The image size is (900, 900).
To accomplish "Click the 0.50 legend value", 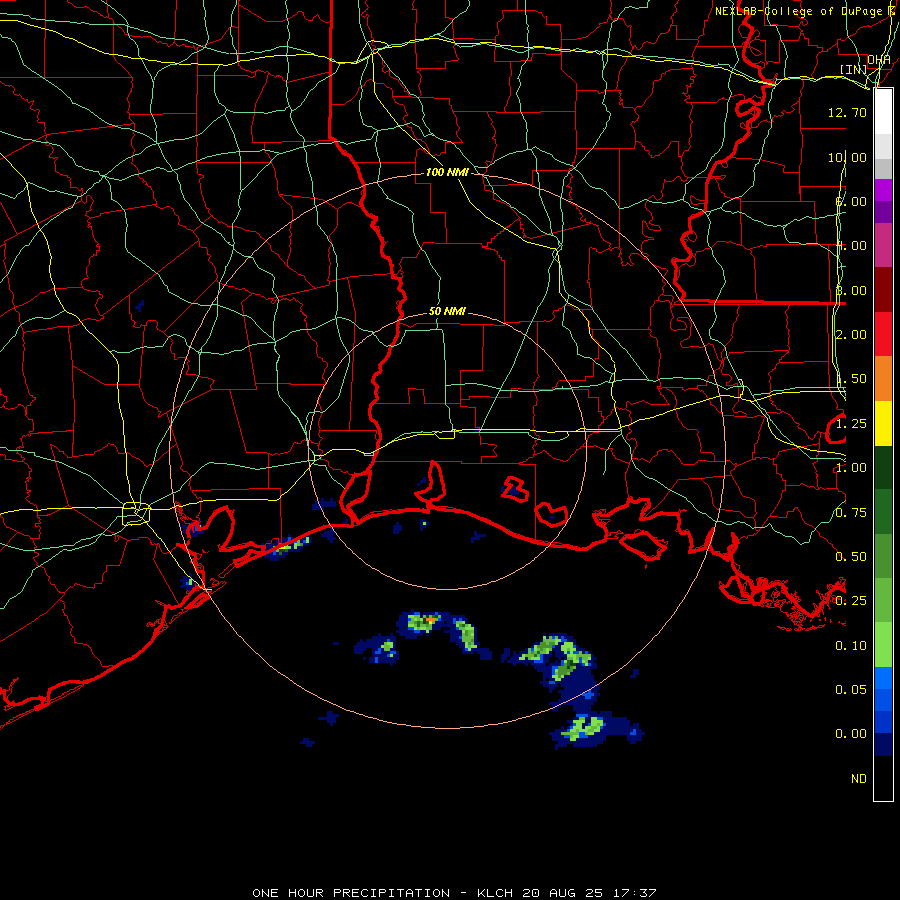I will [x=851, y=557].
